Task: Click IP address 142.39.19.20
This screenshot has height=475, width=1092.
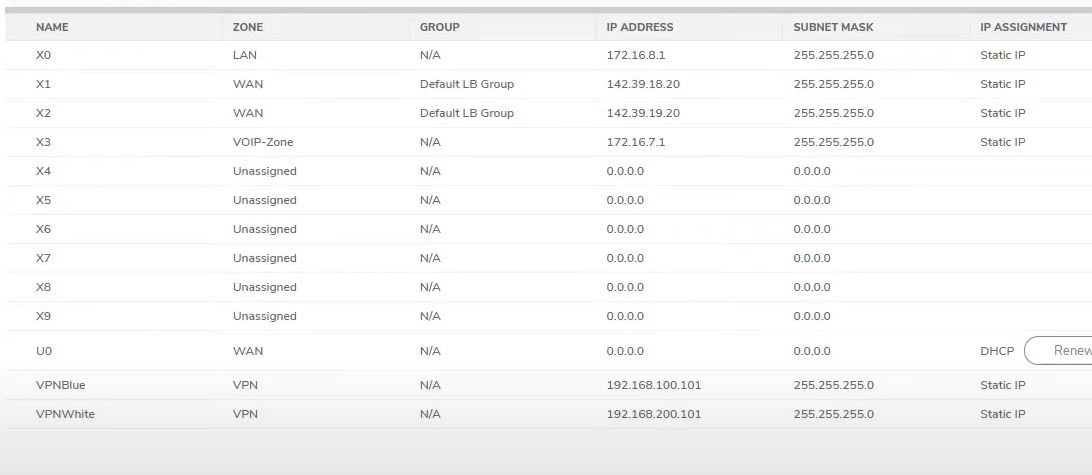Action: click(643, 113)
